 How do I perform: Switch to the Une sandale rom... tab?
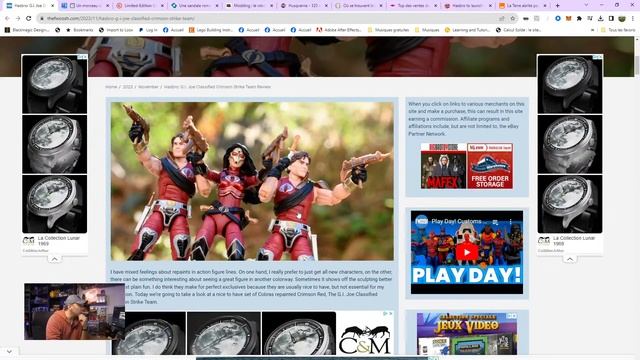coord(194,6)
